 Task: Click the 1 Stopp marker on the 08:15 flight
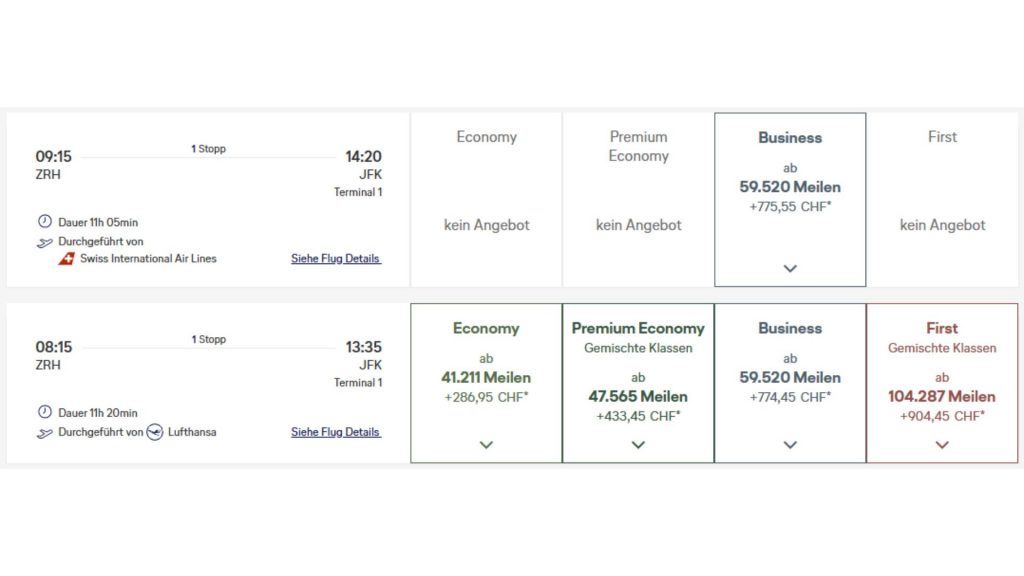[208, 339]
